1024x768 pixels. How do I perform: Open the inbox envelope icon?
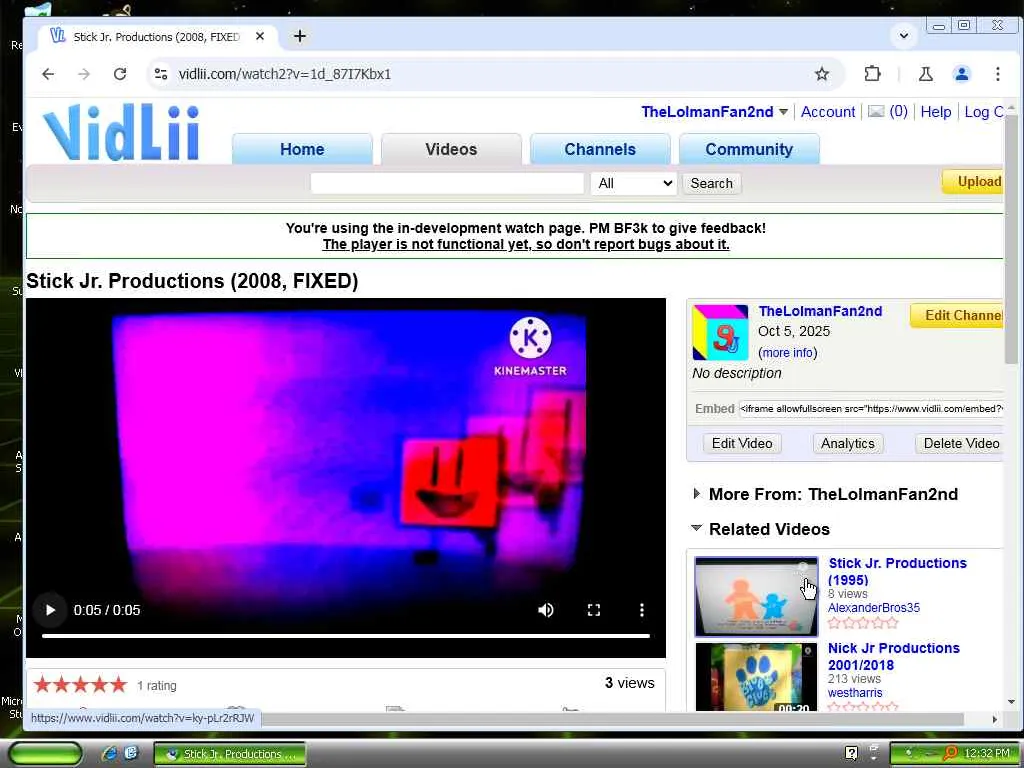coord(876,112)
